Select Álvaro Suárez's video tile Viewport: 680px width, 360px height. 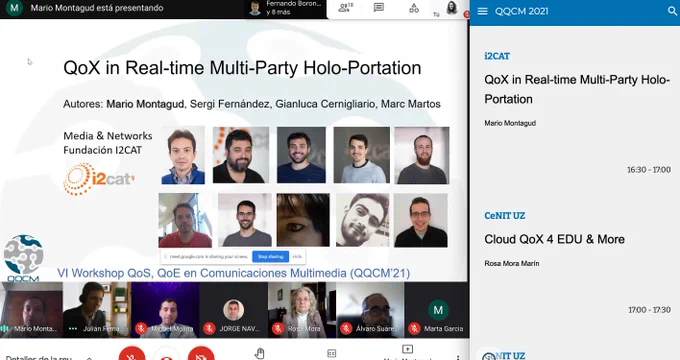tap(370, 310)
